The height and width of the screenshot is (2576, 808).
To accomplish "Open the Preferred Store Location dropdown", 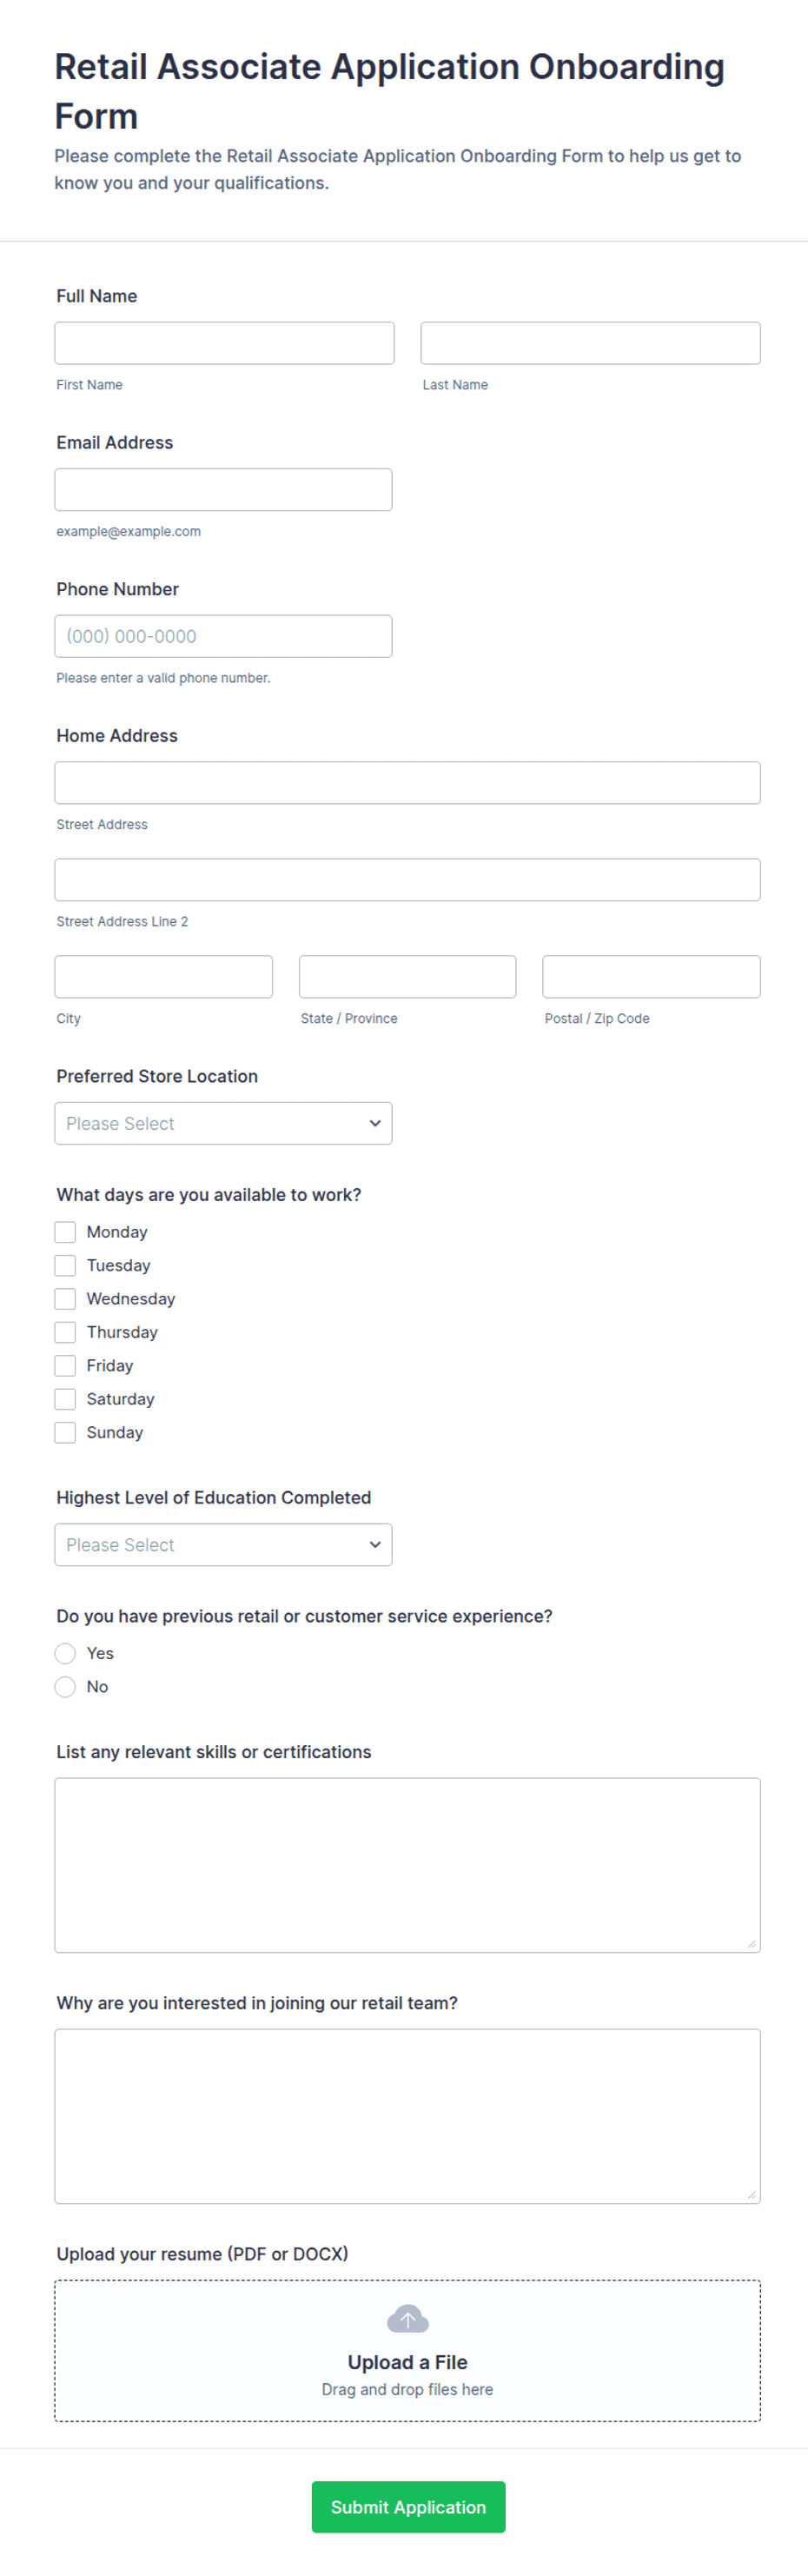I will (x=223, y=1123).
